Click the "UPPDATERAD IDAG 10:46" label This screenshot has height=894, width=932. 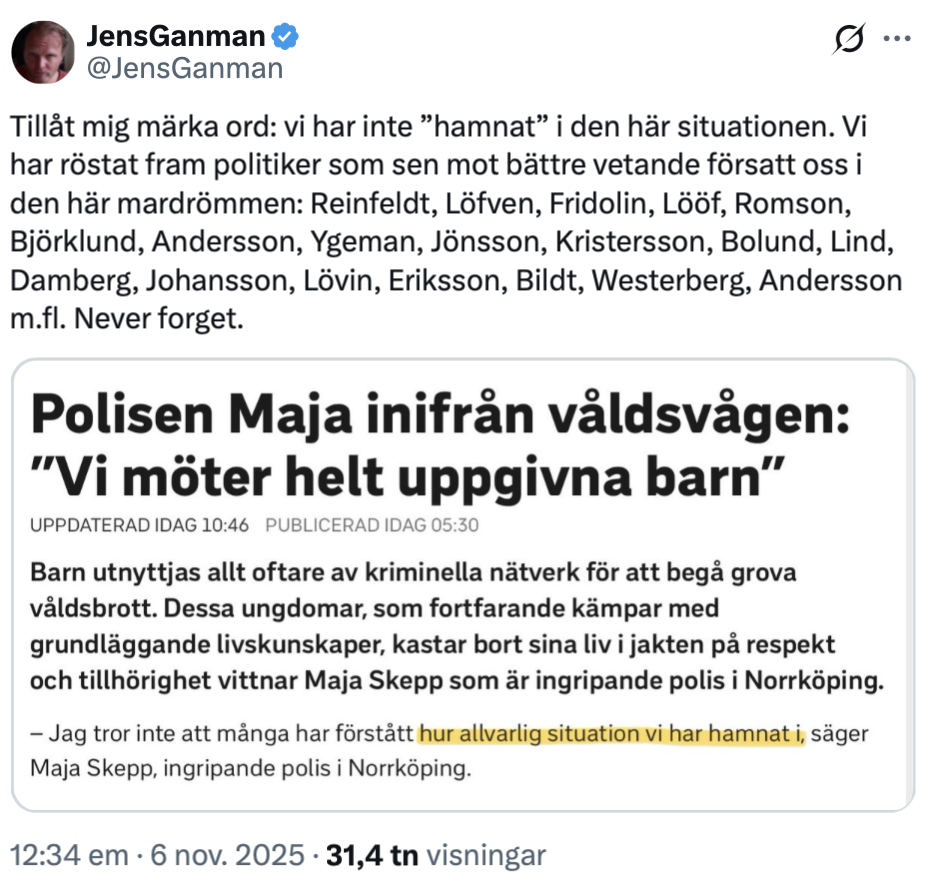[x=139, y=526]
